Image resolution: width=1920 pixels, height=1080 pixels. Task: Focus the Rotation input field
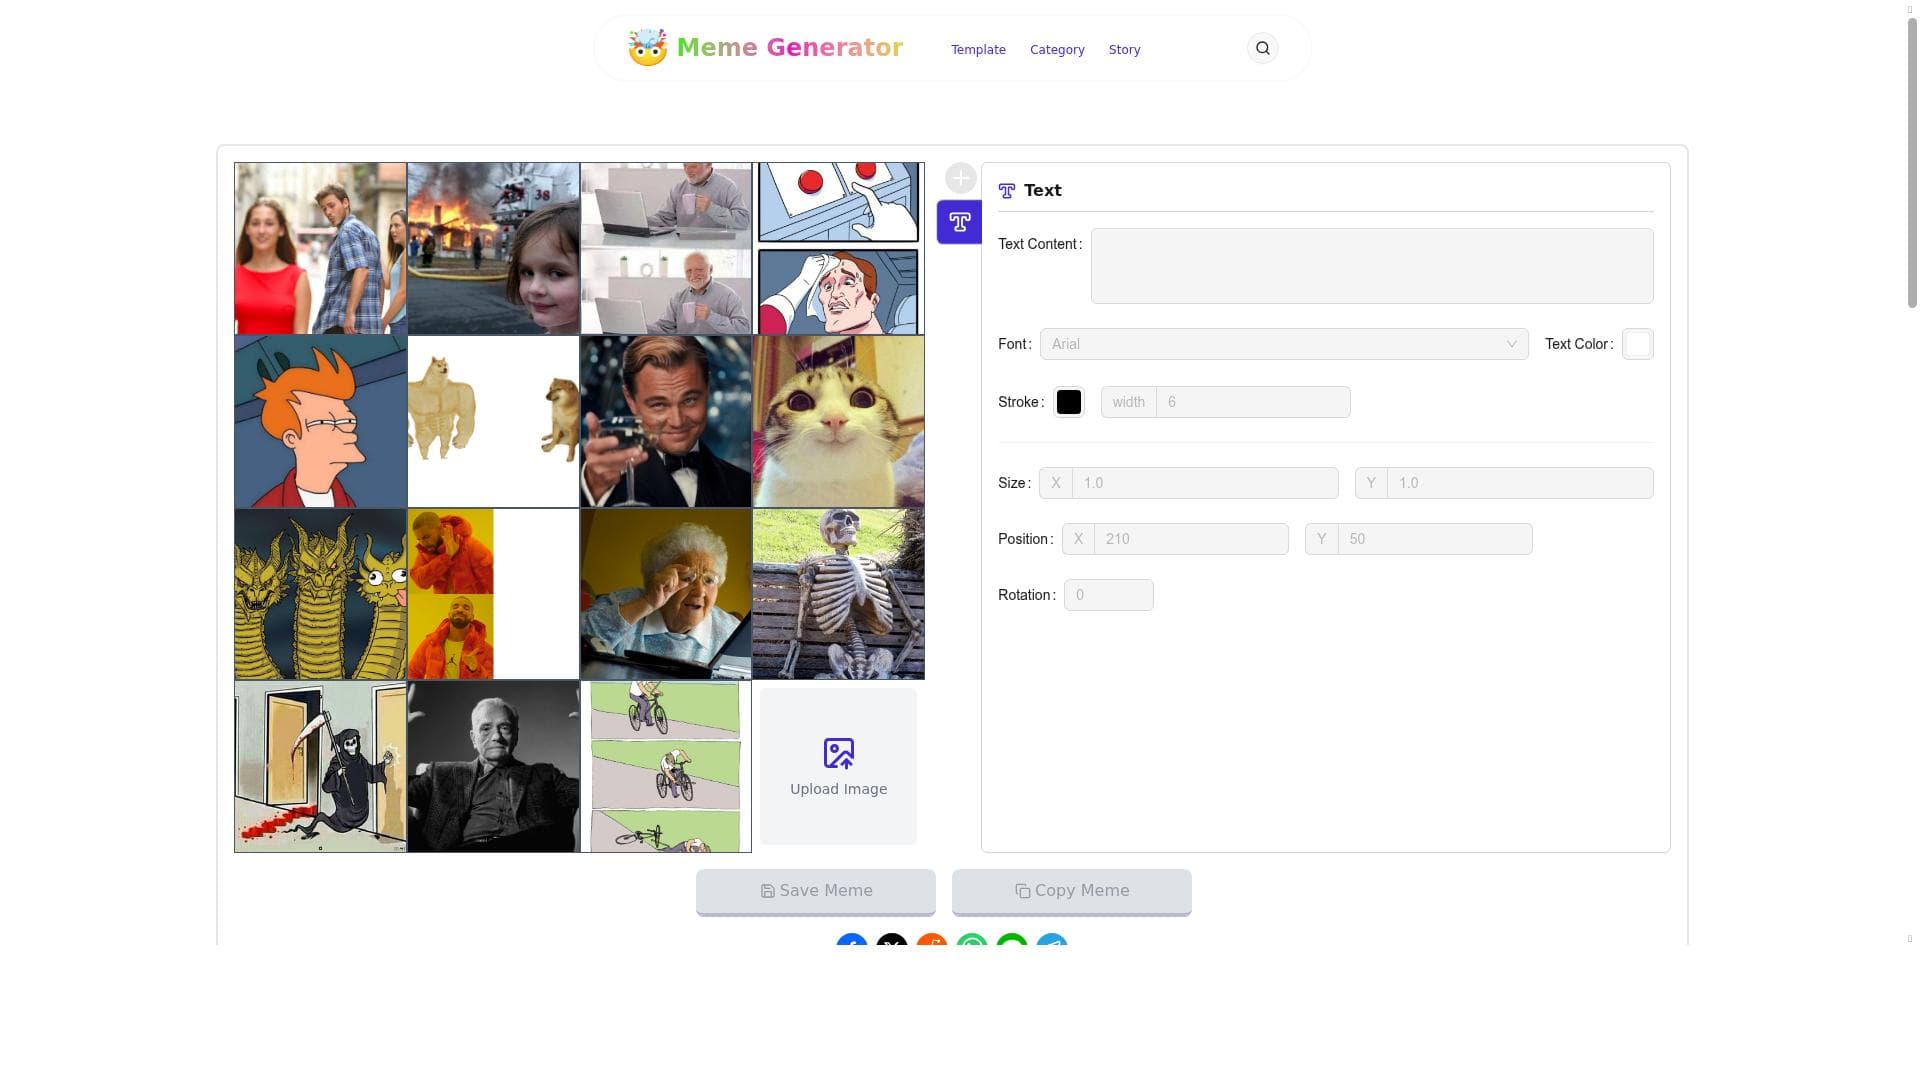[x=1108, y=595]
